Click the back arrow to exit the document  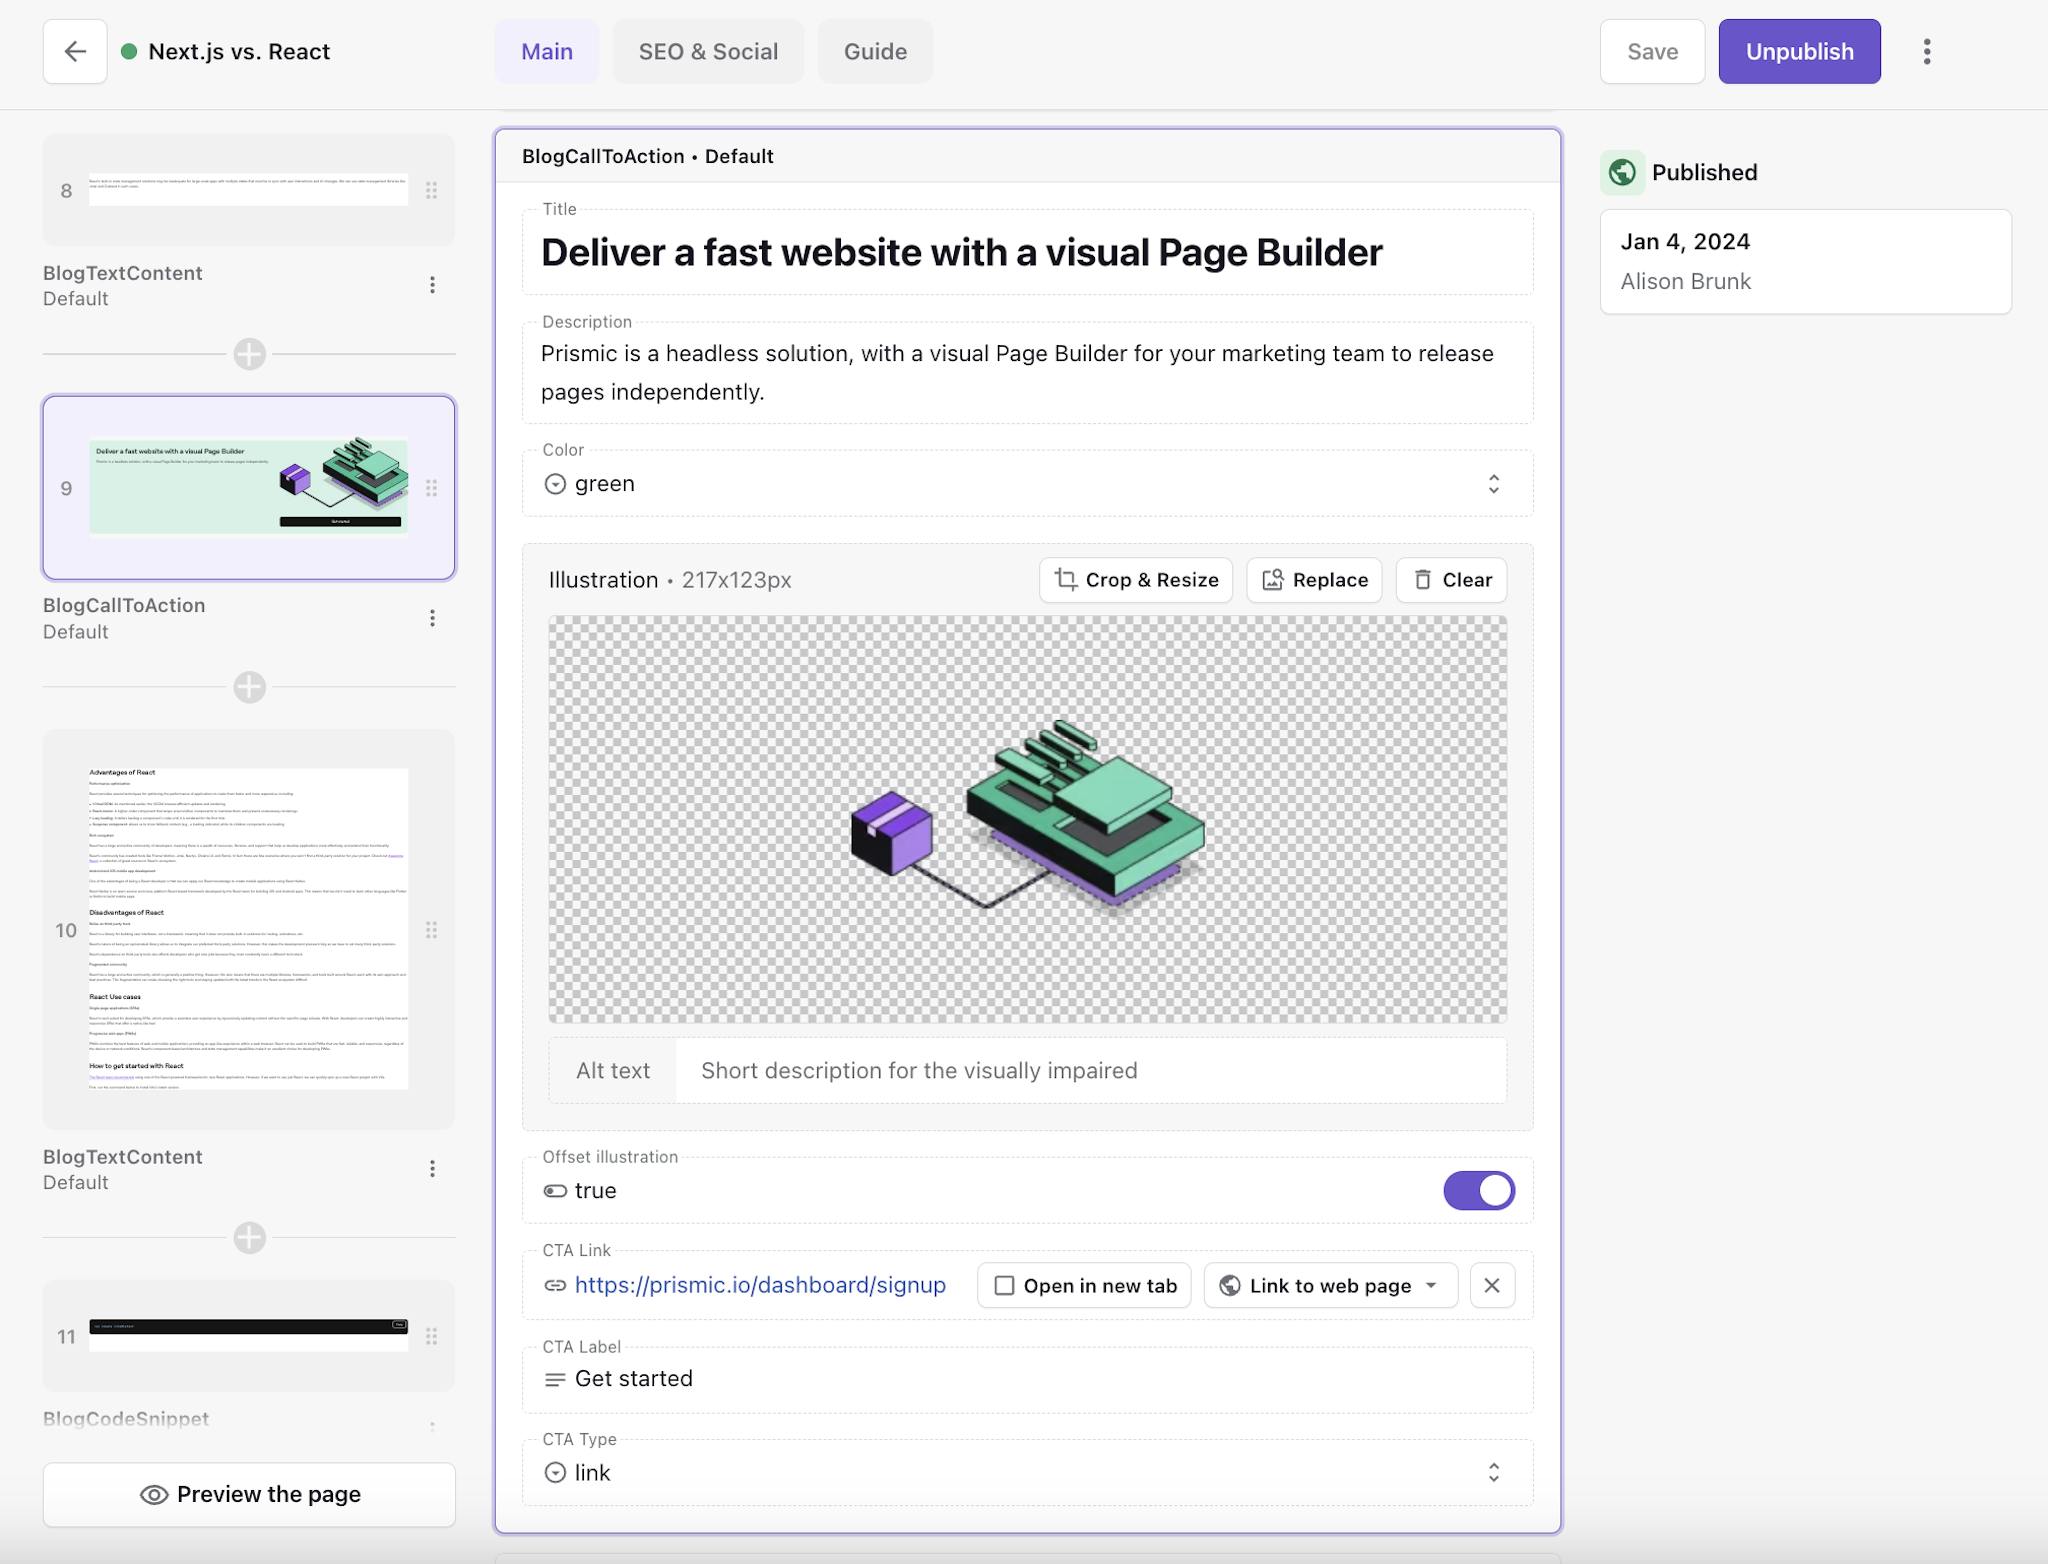[x=74, y=51]
